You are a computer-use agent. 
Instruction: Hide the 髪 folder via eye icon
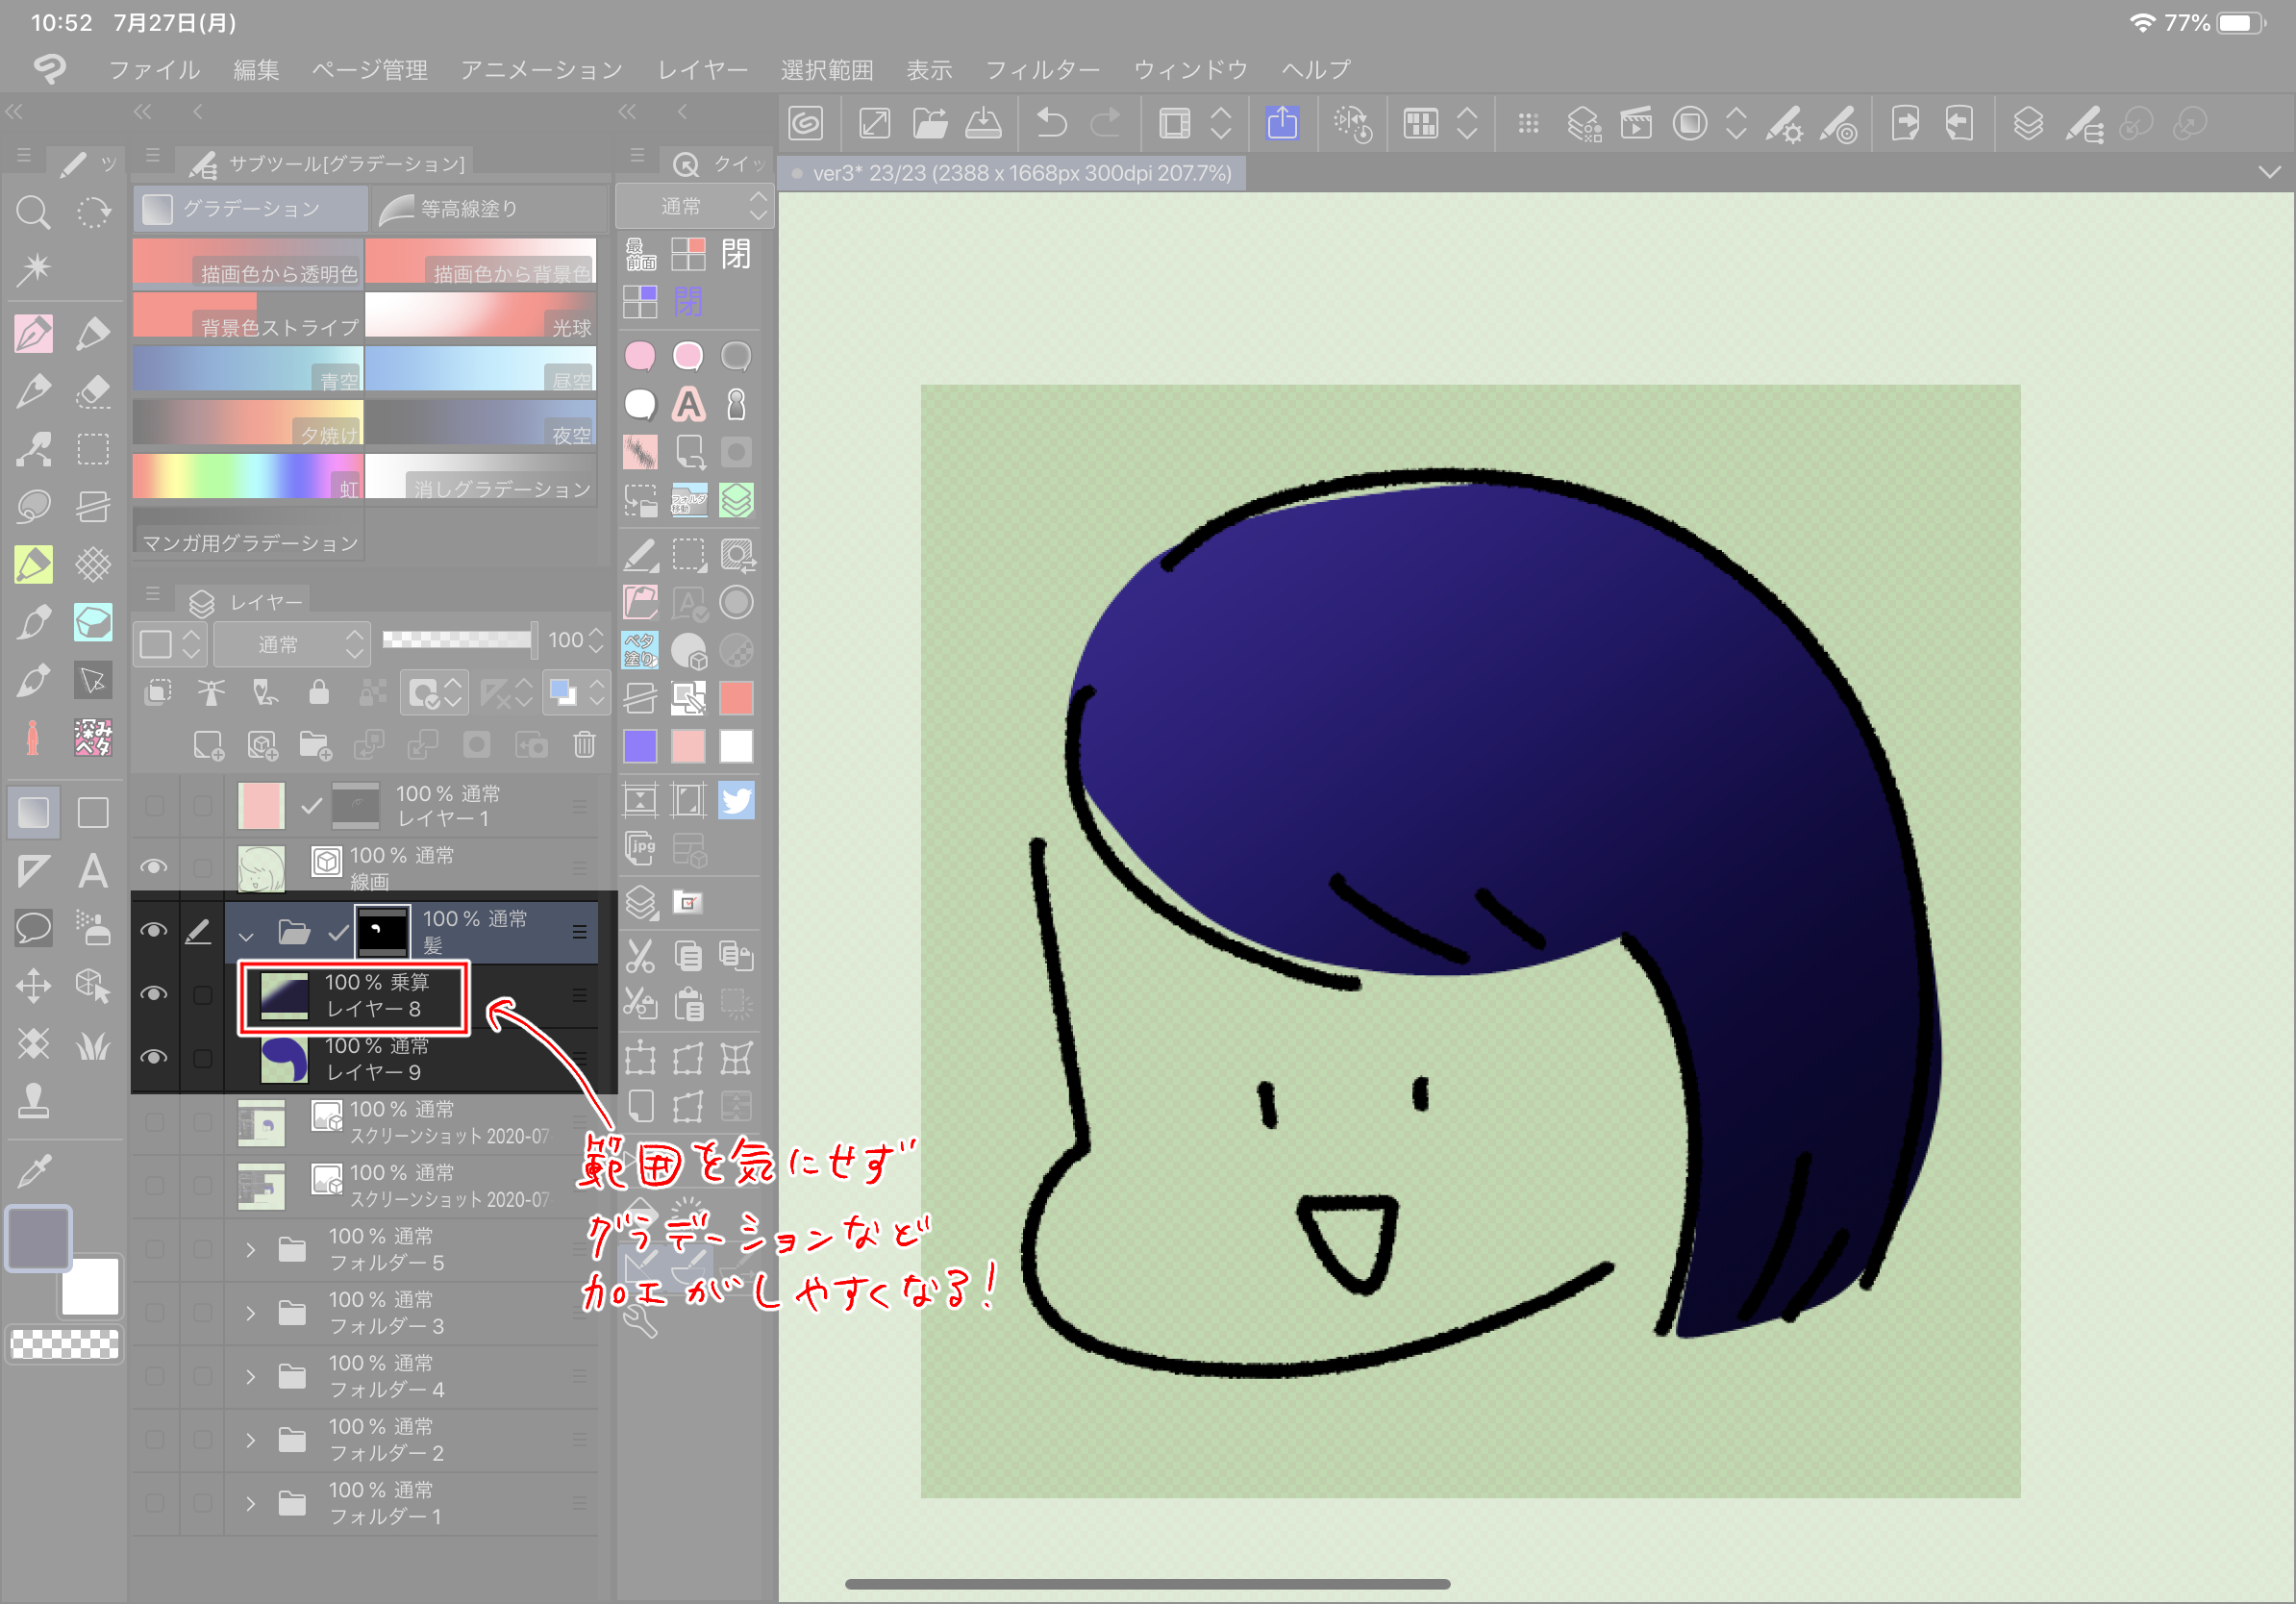(154, 931)
